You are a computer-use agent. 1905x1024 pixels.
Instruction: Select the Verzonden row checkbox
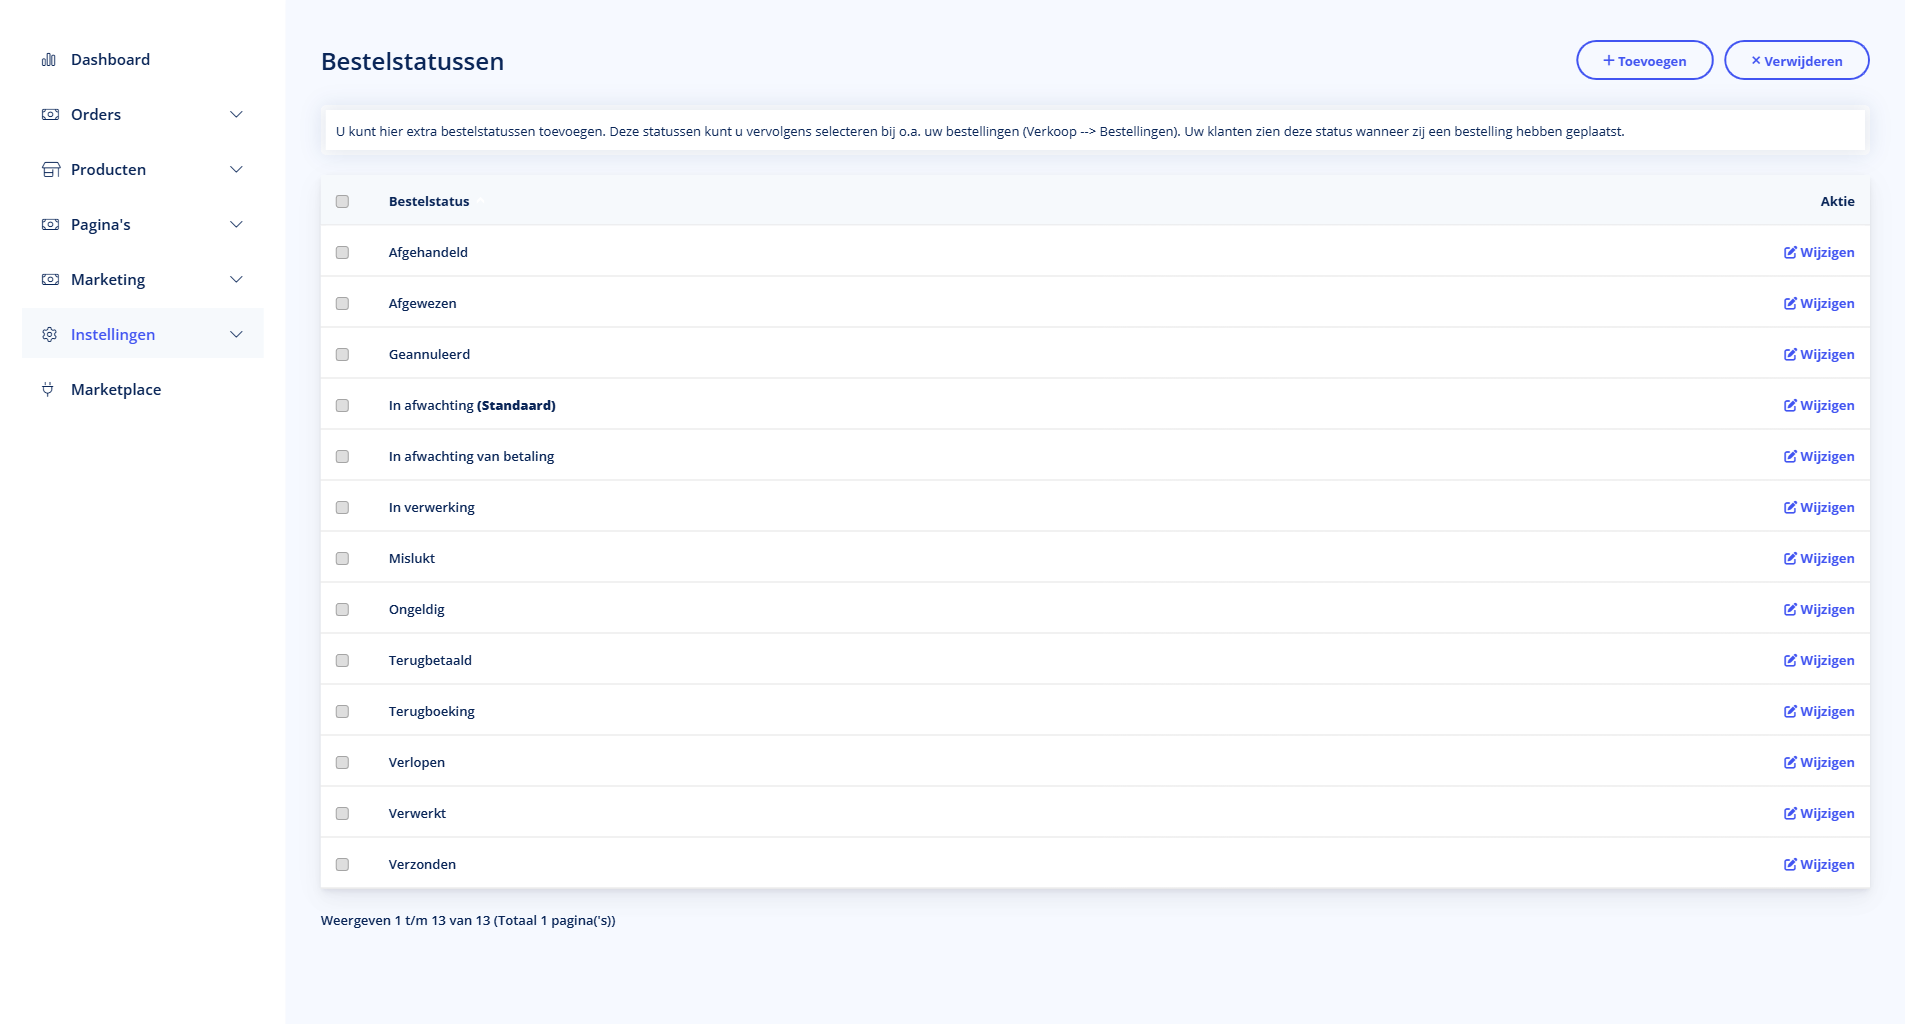[x=343, y=865]
